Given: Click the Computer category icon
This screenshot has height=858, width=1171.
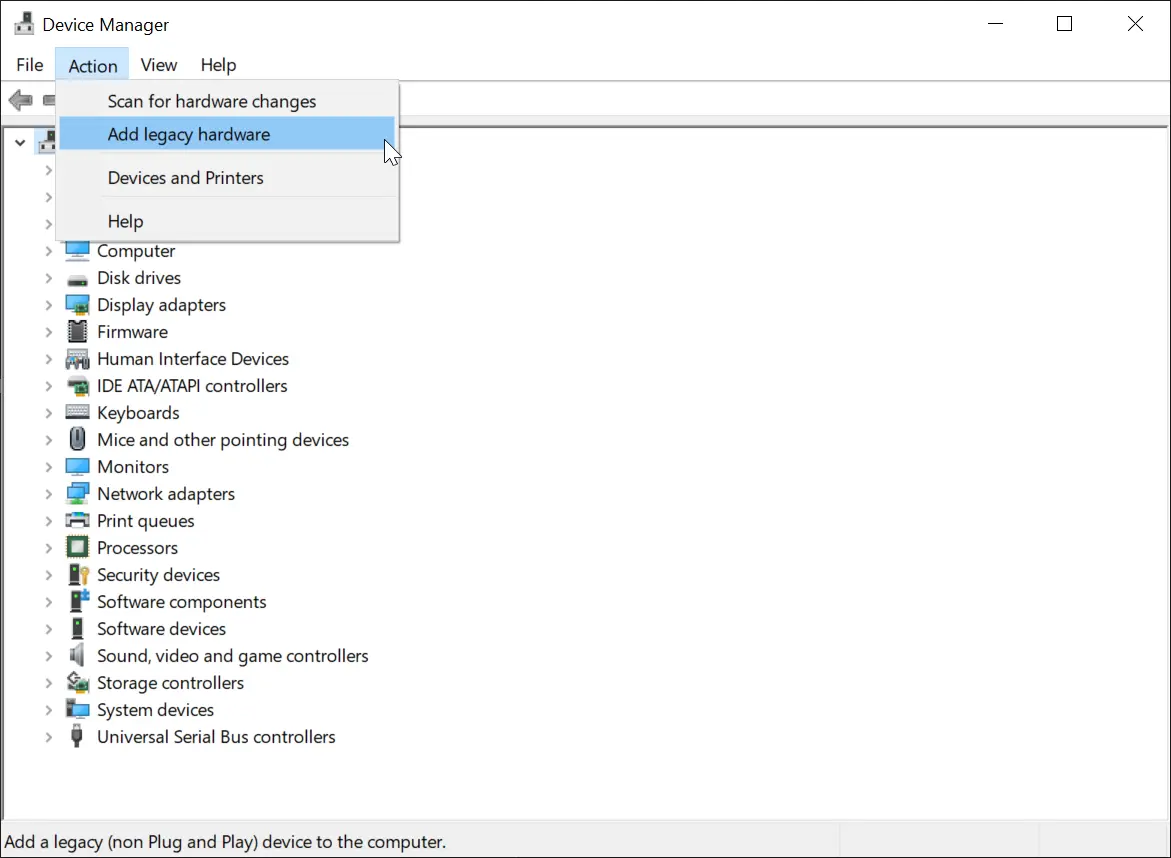Looking at the screenshot, I should [x=77, y=251].
